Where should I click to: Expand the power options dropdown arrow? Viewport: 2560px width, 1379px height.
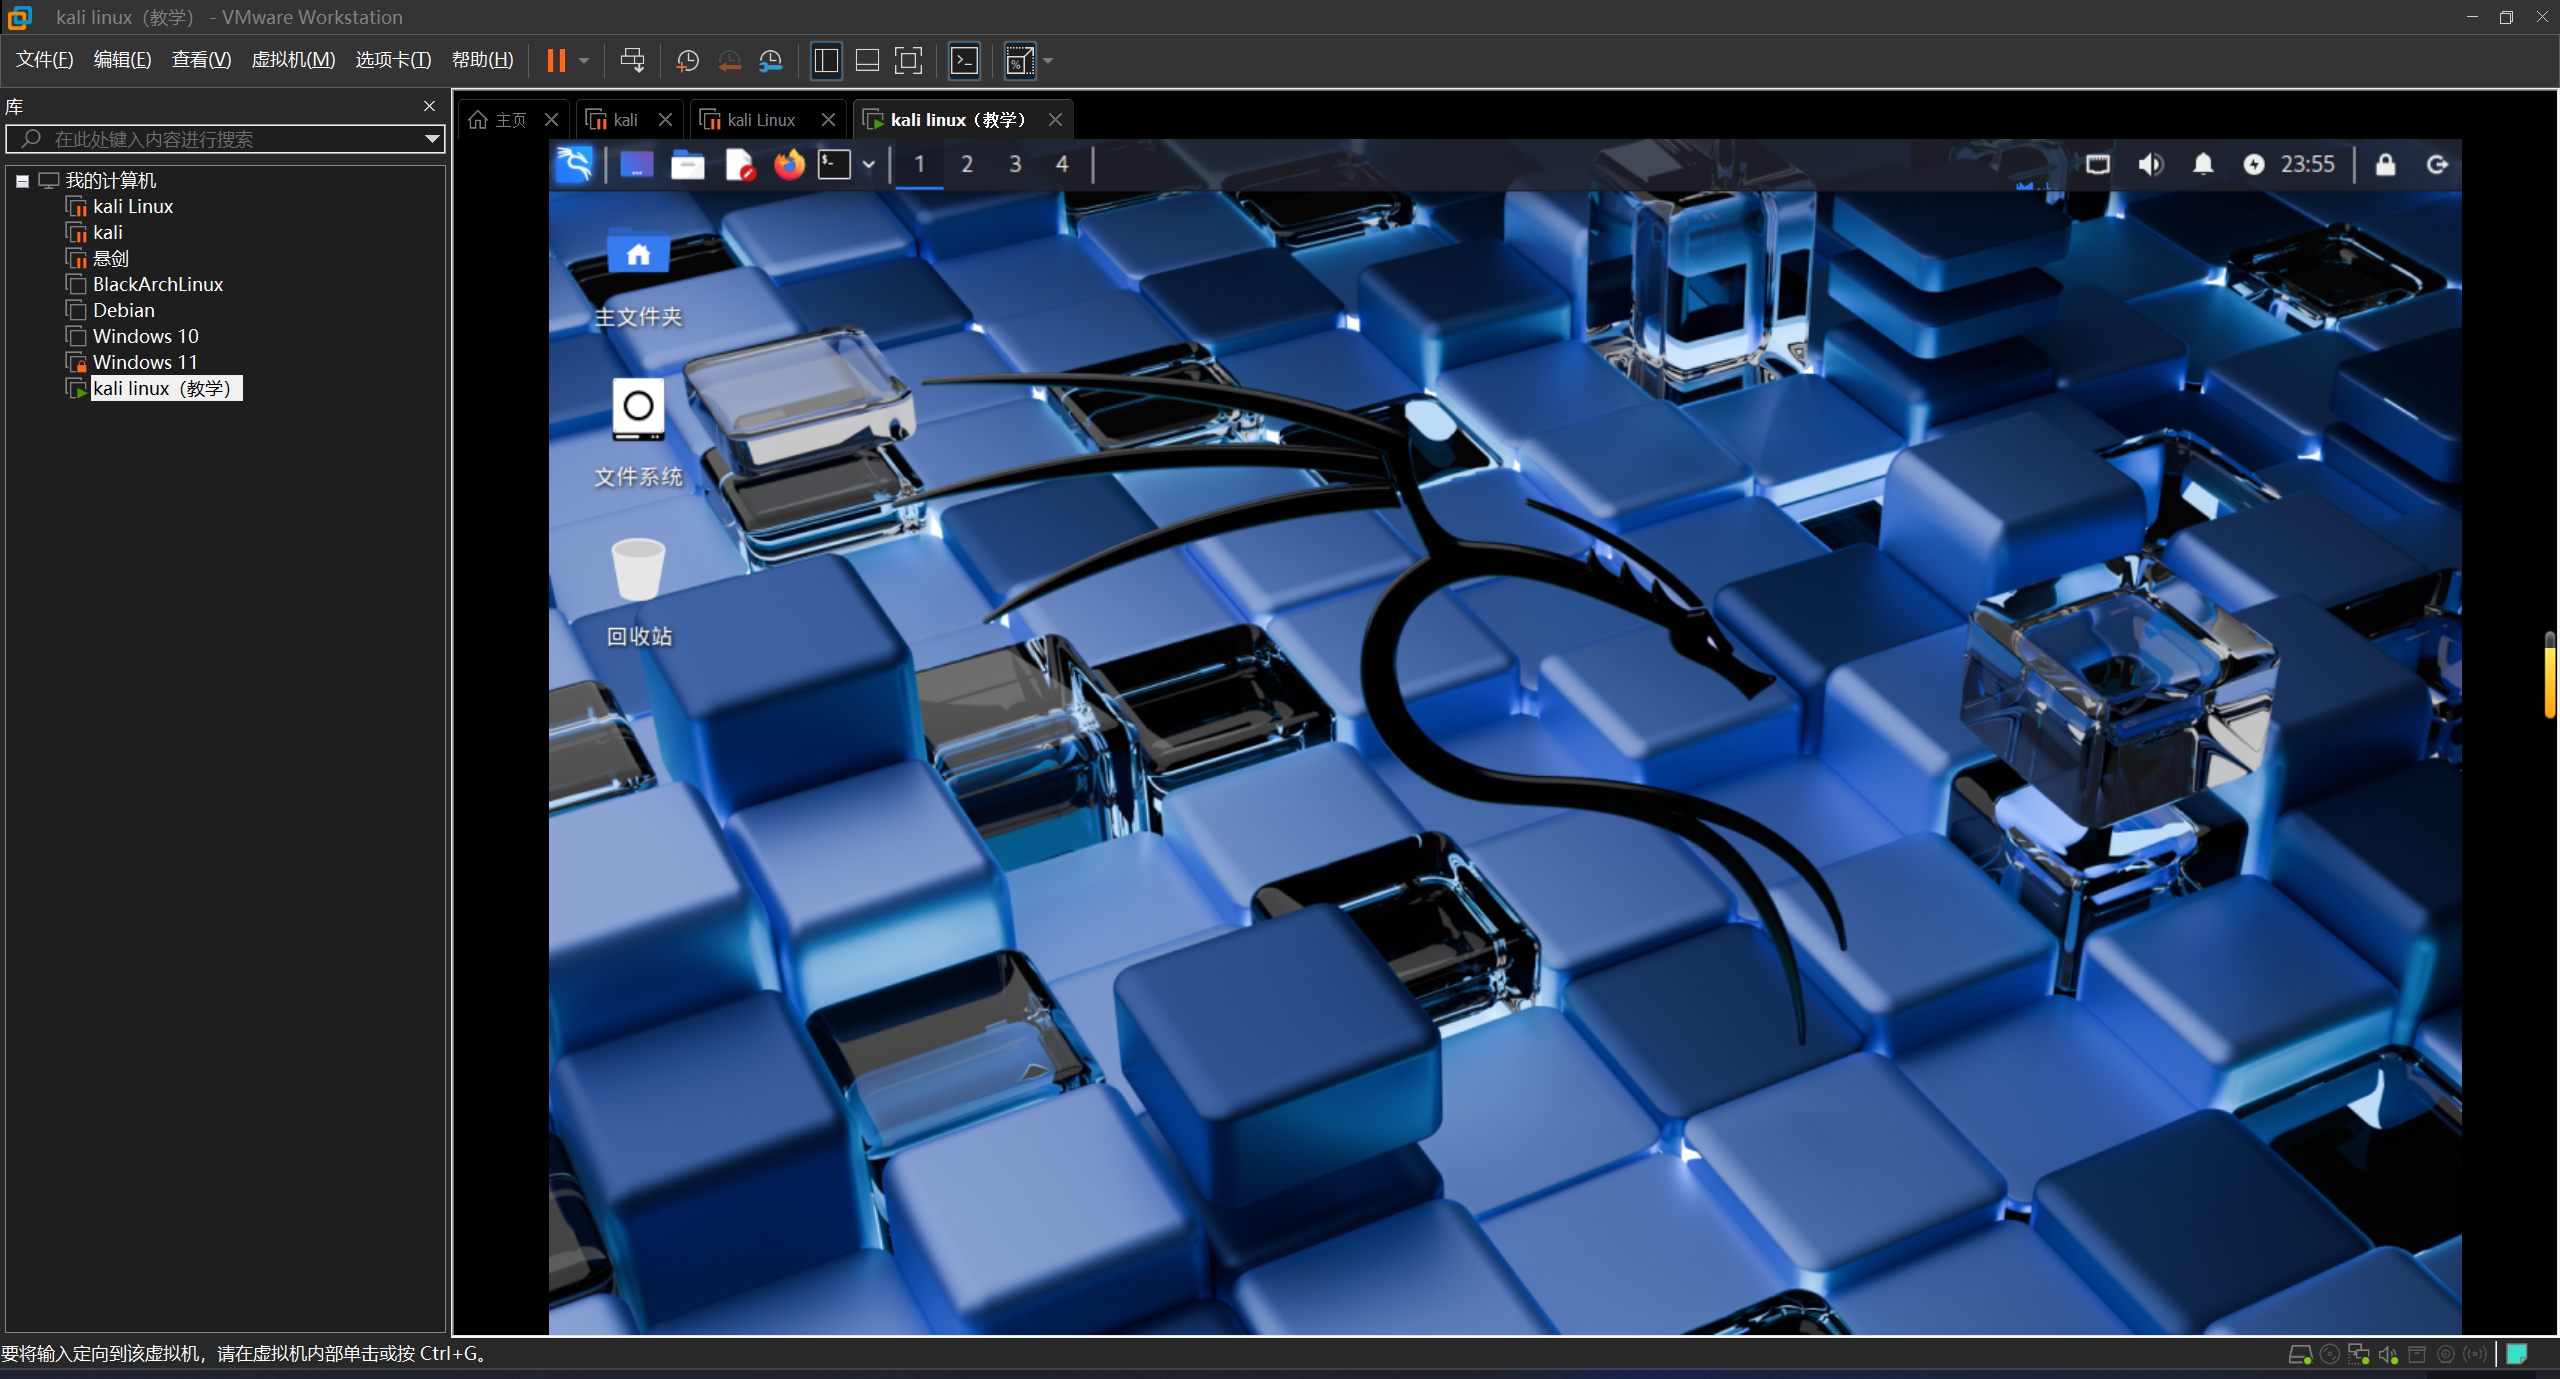point(584,61)
